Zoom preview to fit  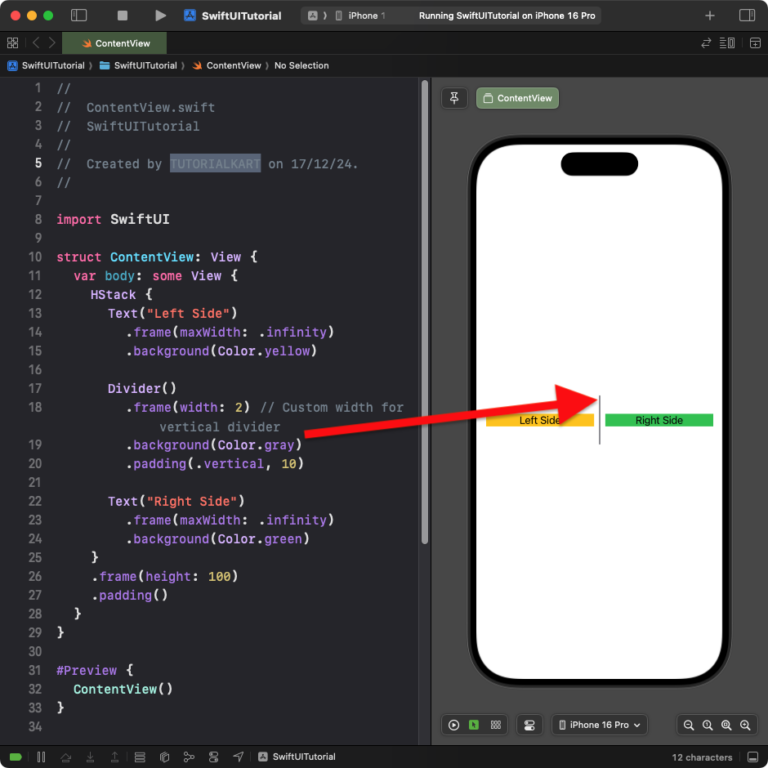pyautogui.click(x=726, y=725)
